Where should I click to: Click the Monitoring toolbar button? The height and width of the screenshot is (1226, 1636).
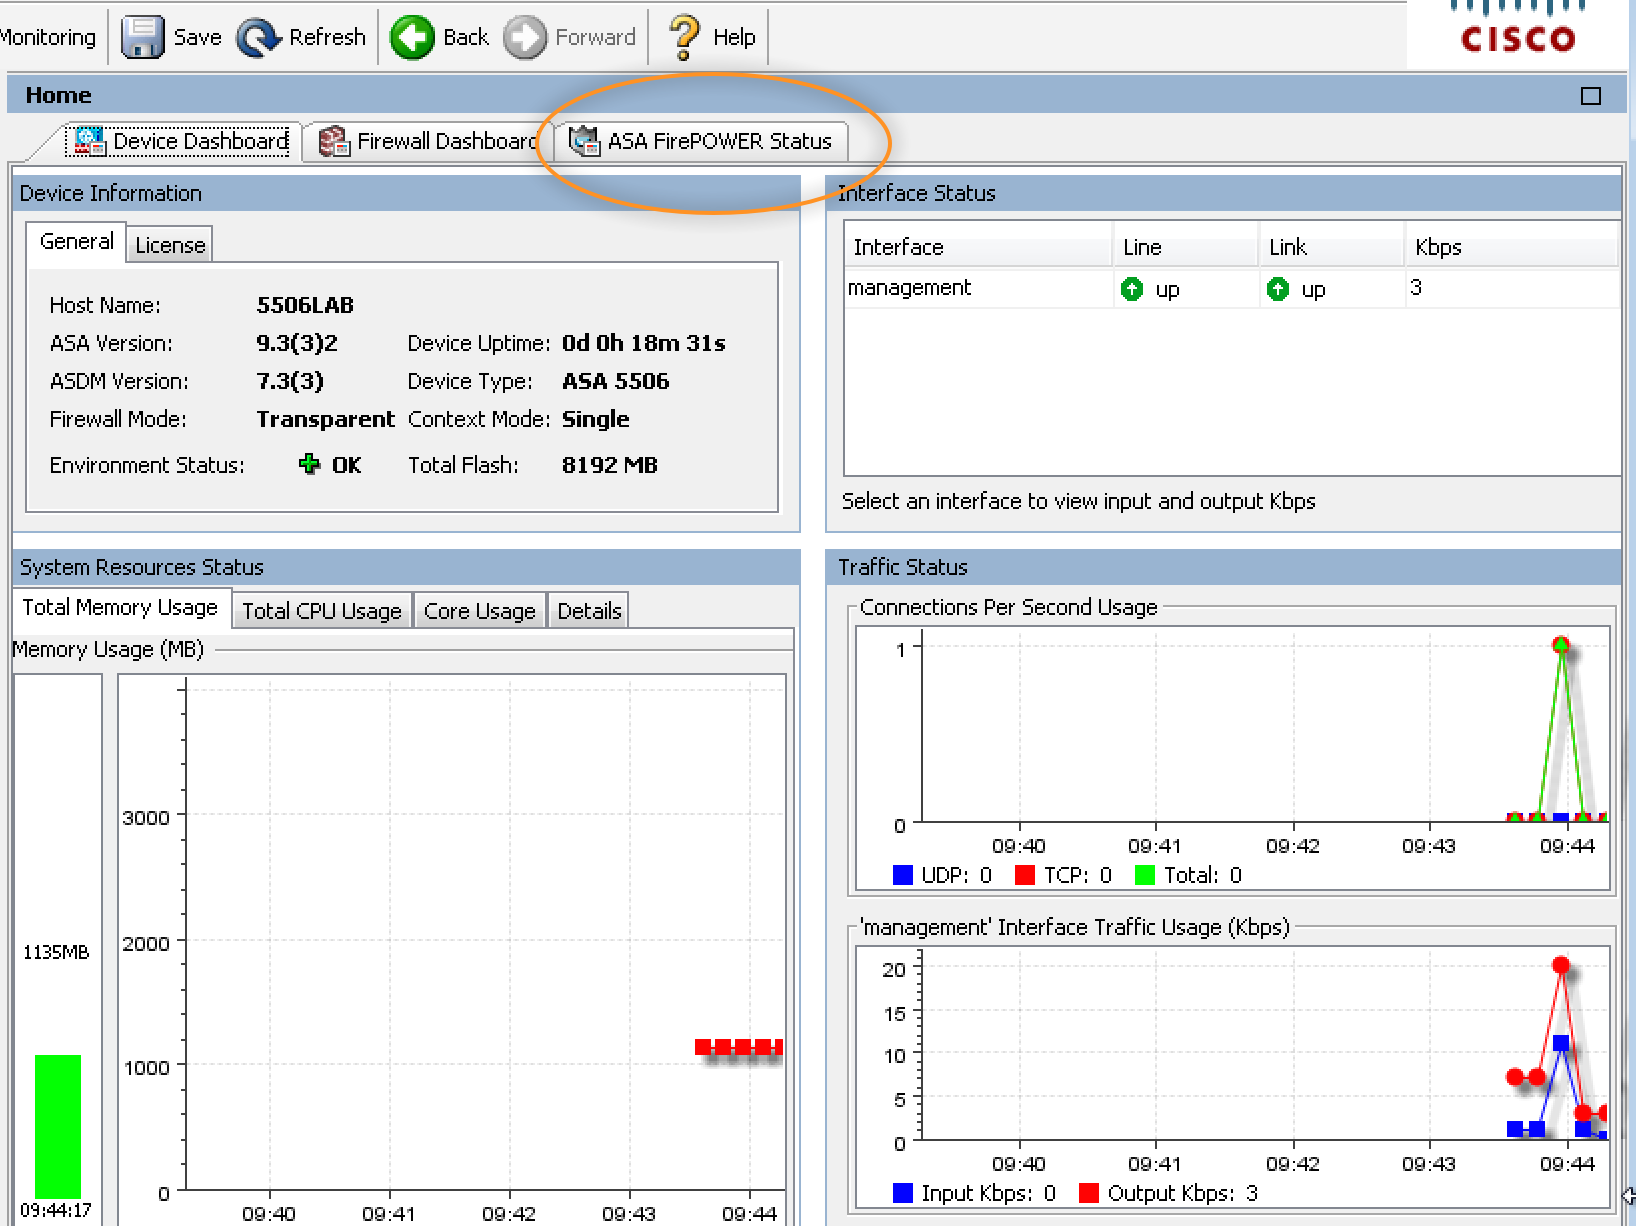(x=48, y=38)
